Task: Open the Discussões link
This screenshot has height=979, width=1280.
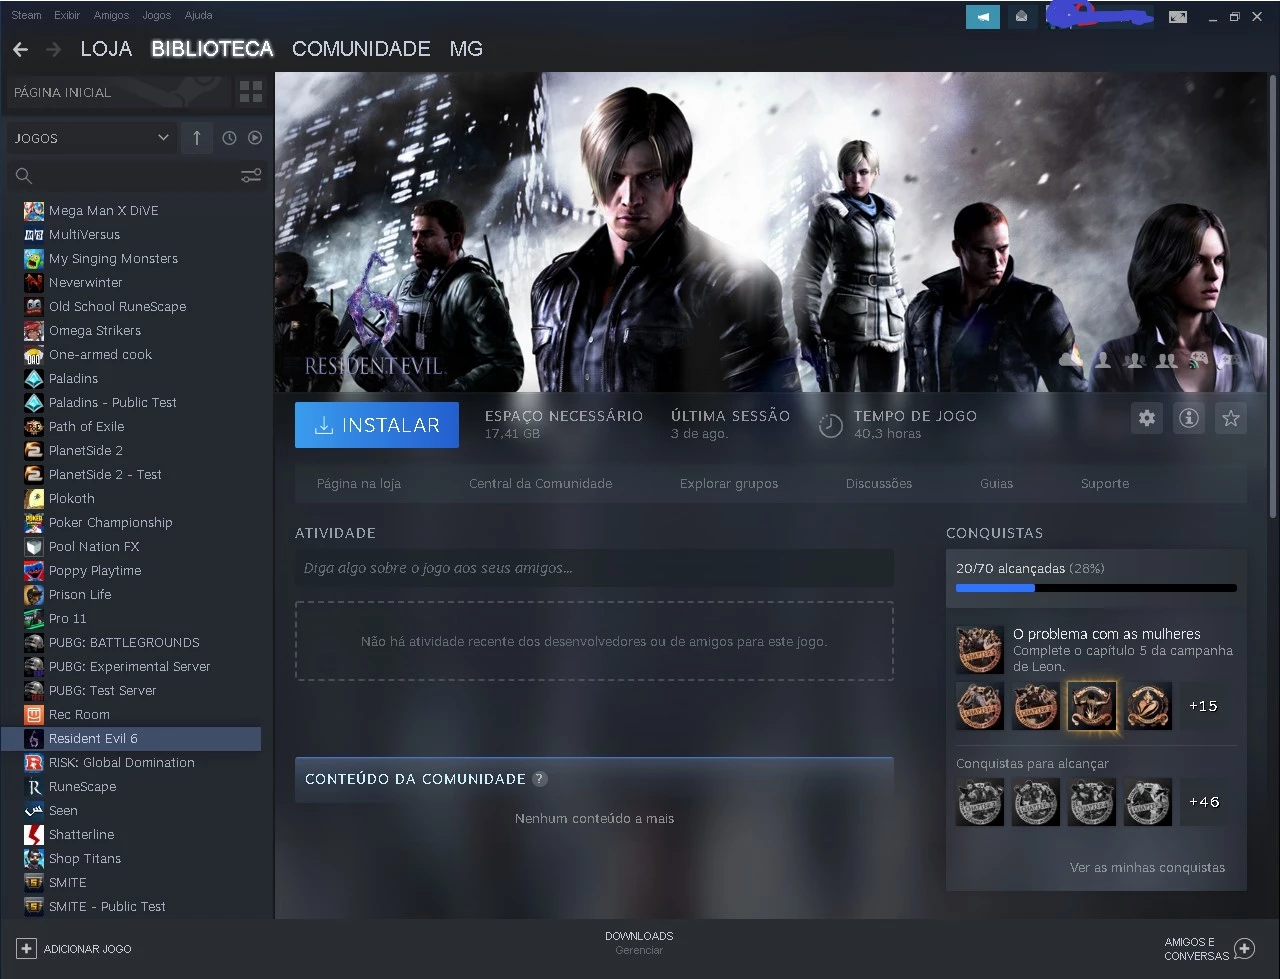Action: pos(879,484)
